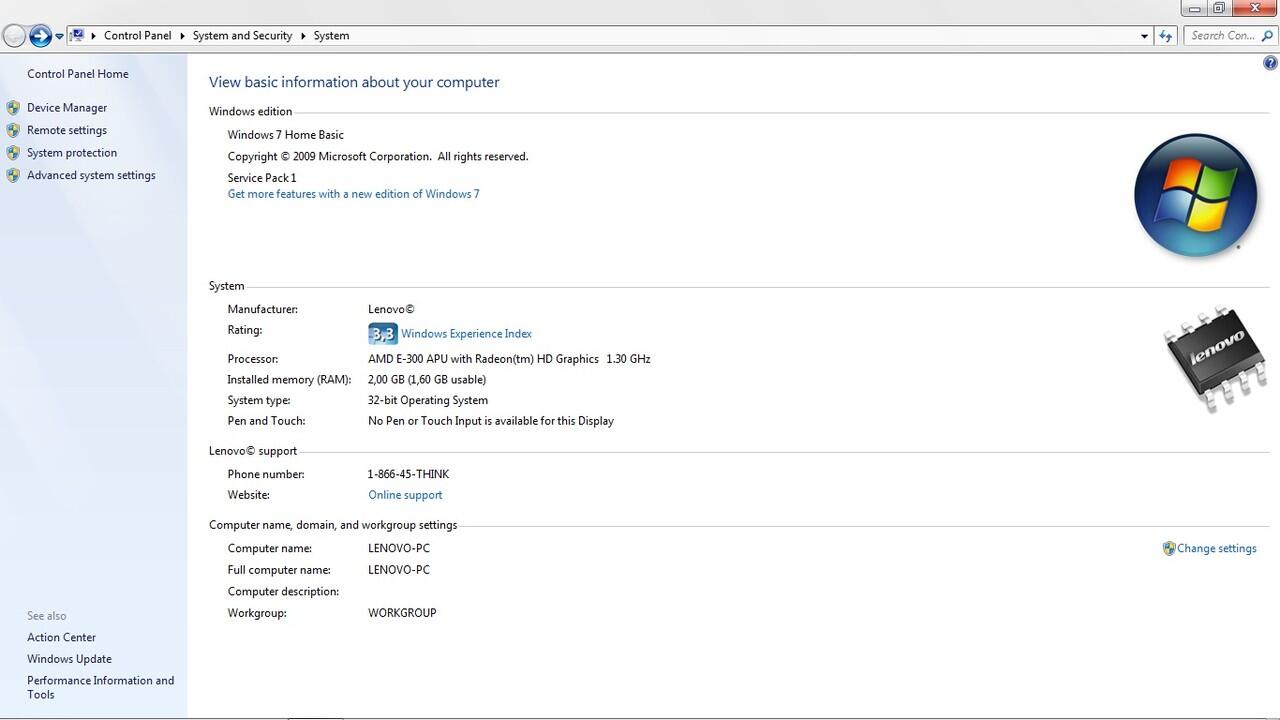Open System protection

(x=72, y=153)
